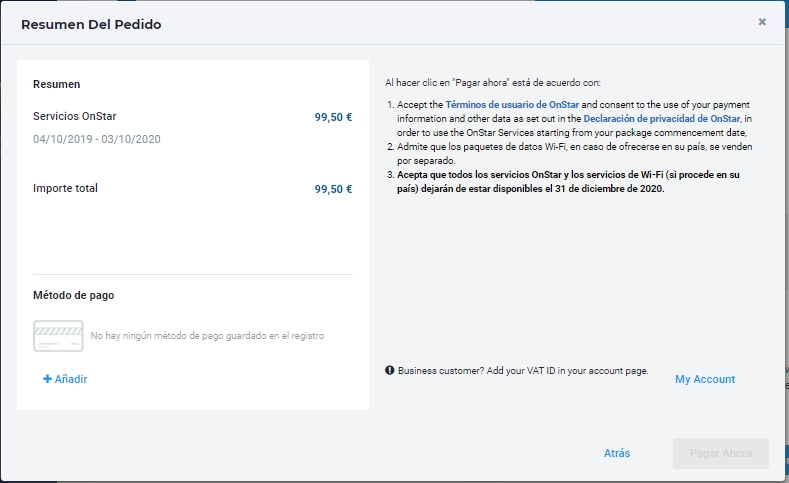Click the bold 31 de diciembre de 2020 clause
Screen dimensions: 789x483
pos(568,182)
